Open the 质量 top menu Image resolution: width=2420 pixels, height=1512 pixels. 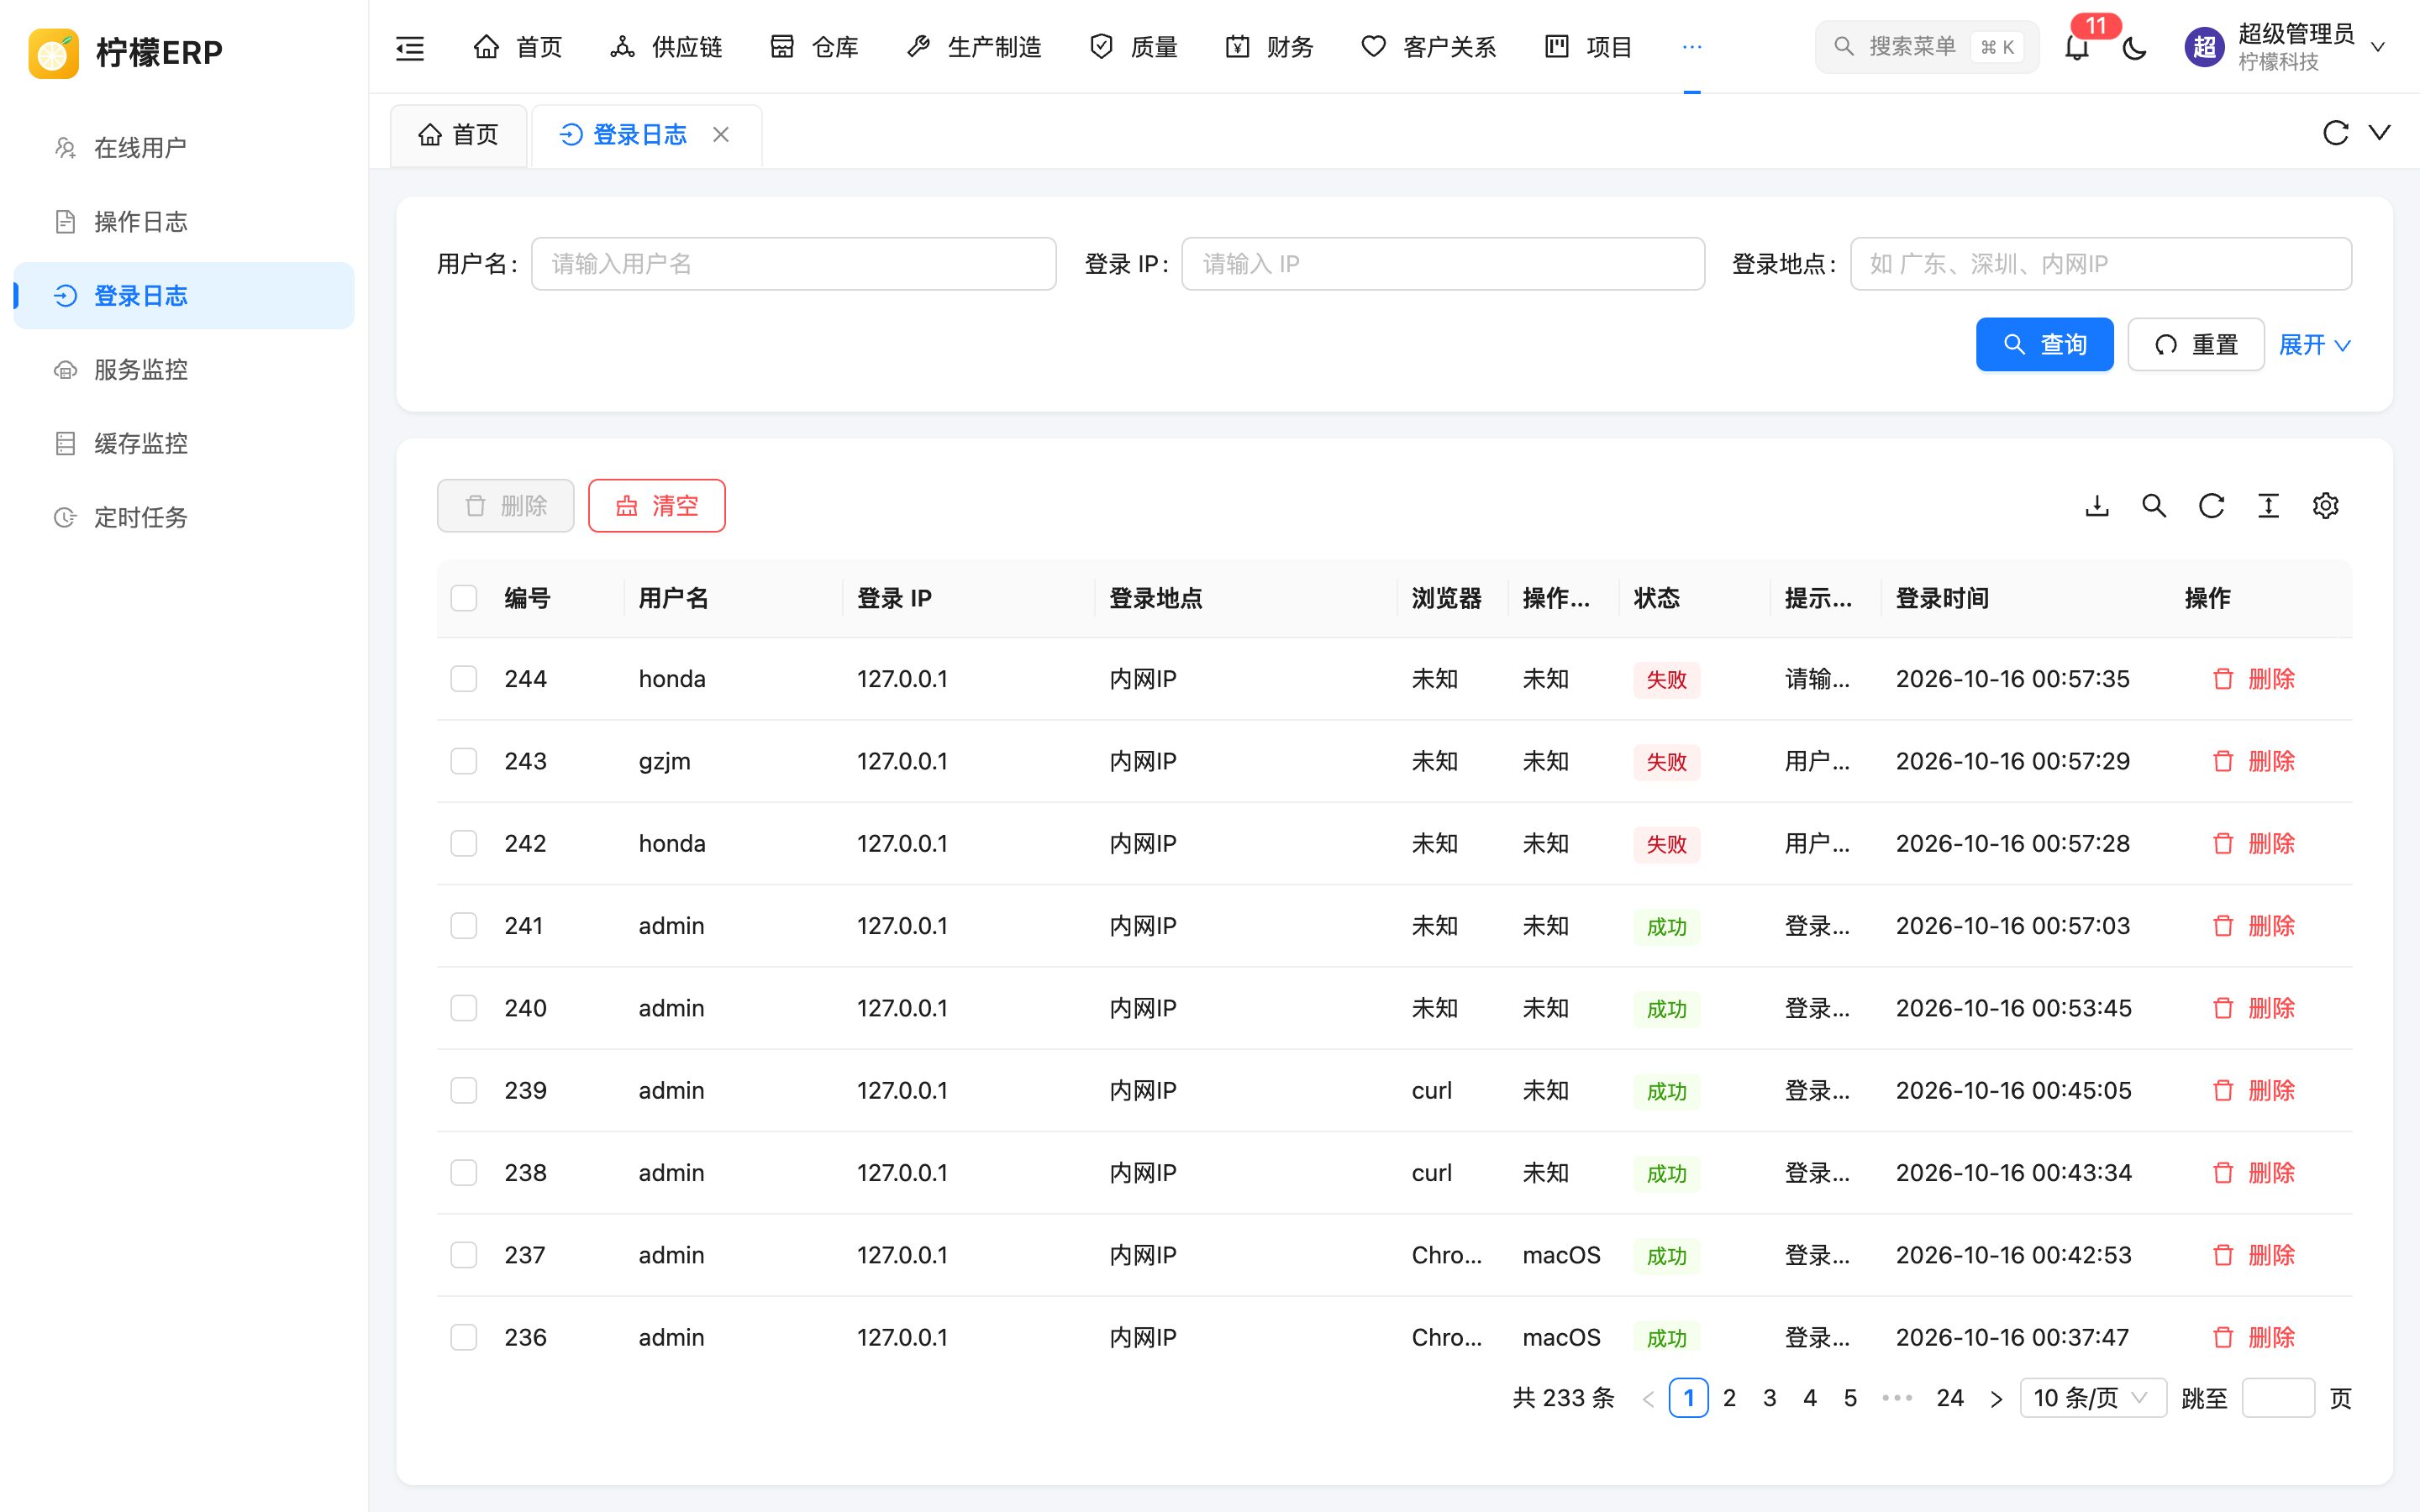[1133, 47]
